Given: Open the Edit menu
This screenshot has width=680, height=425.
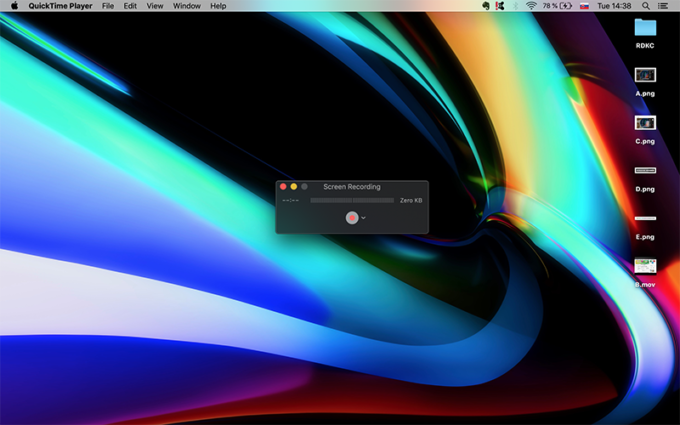Looking at the screenshot, I should pyautogui.click(x=130, y=6).
